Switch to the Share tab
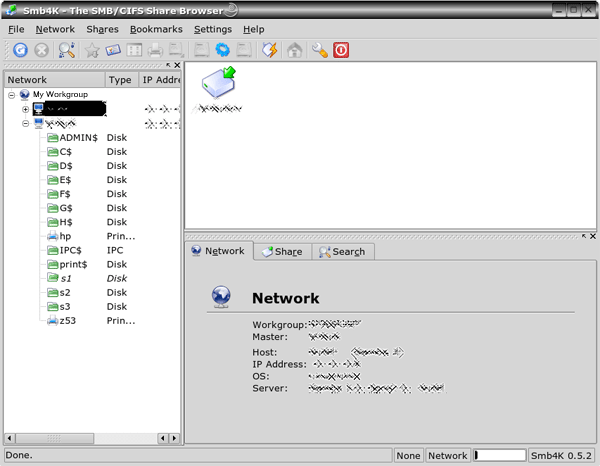 (x=282, y=252)
